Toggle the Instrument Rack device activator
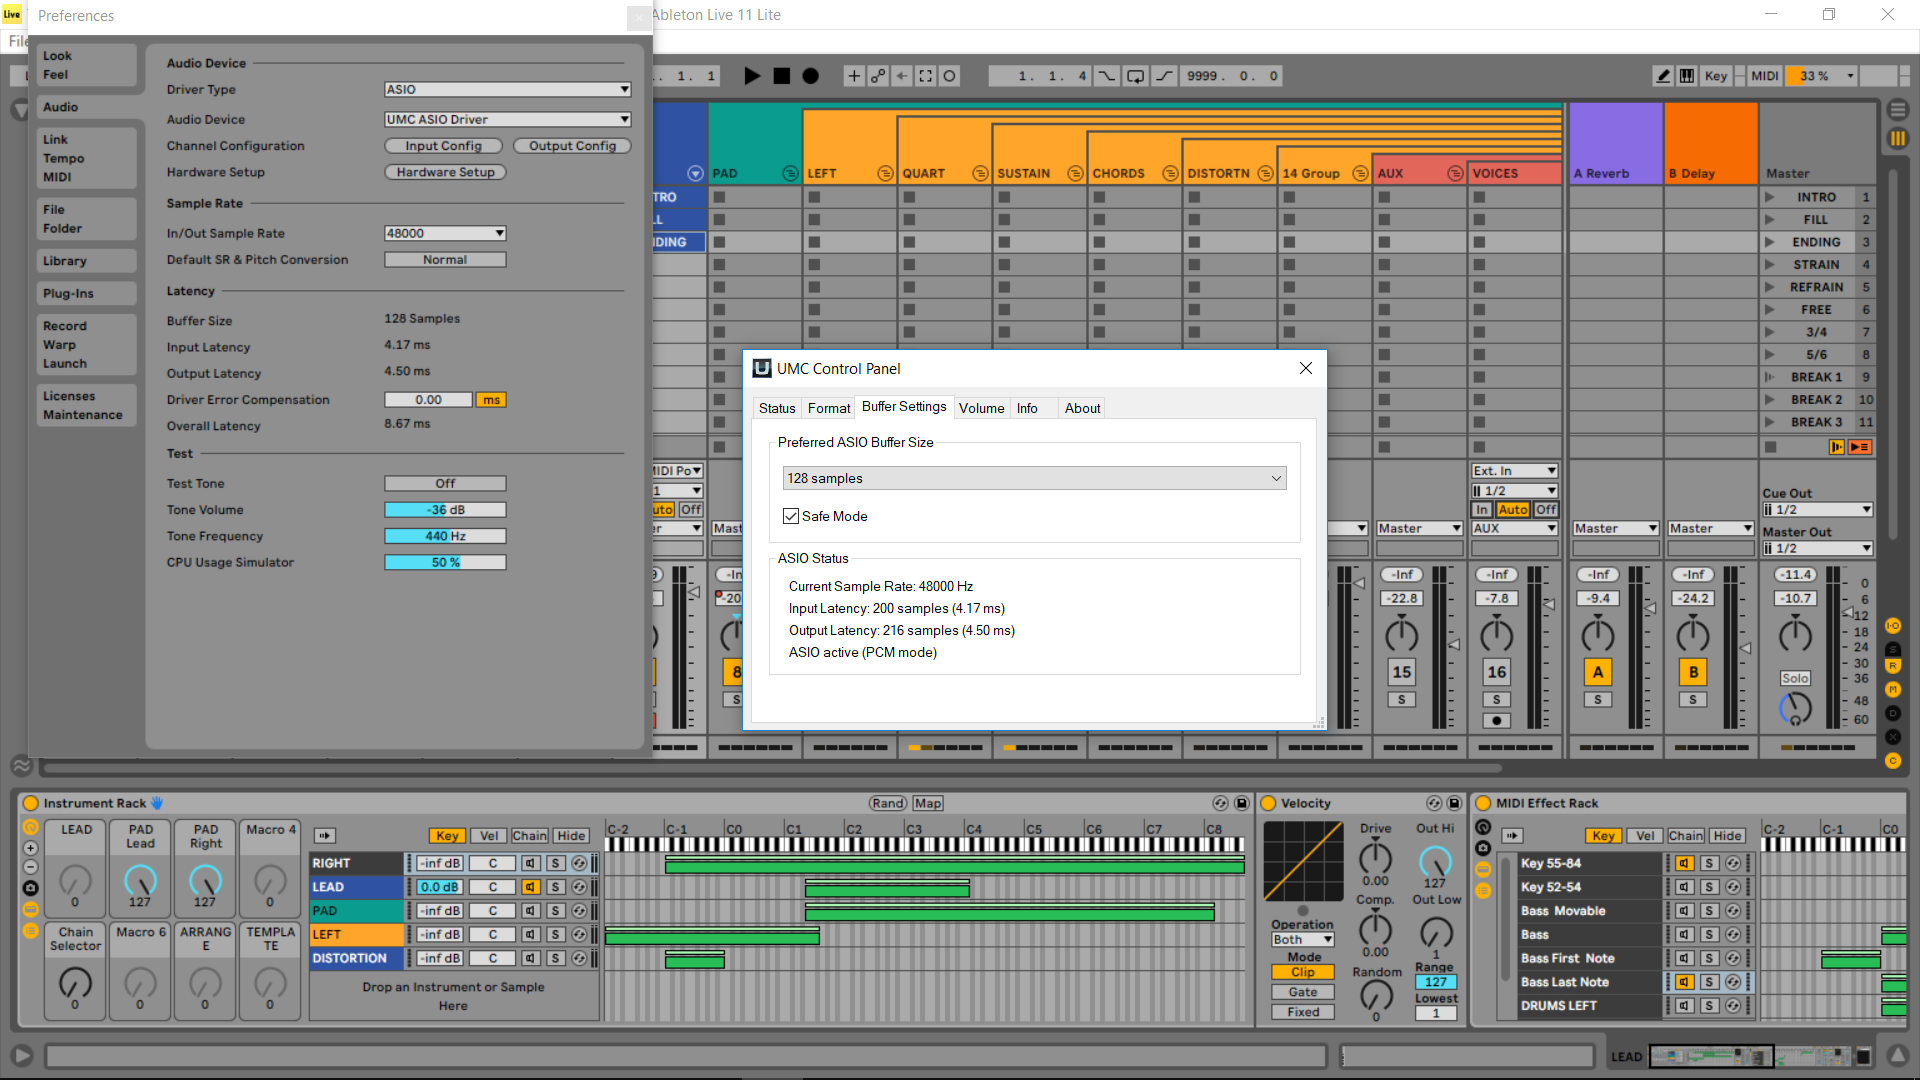This screenshot has height=1080, width=1920. 30,803
